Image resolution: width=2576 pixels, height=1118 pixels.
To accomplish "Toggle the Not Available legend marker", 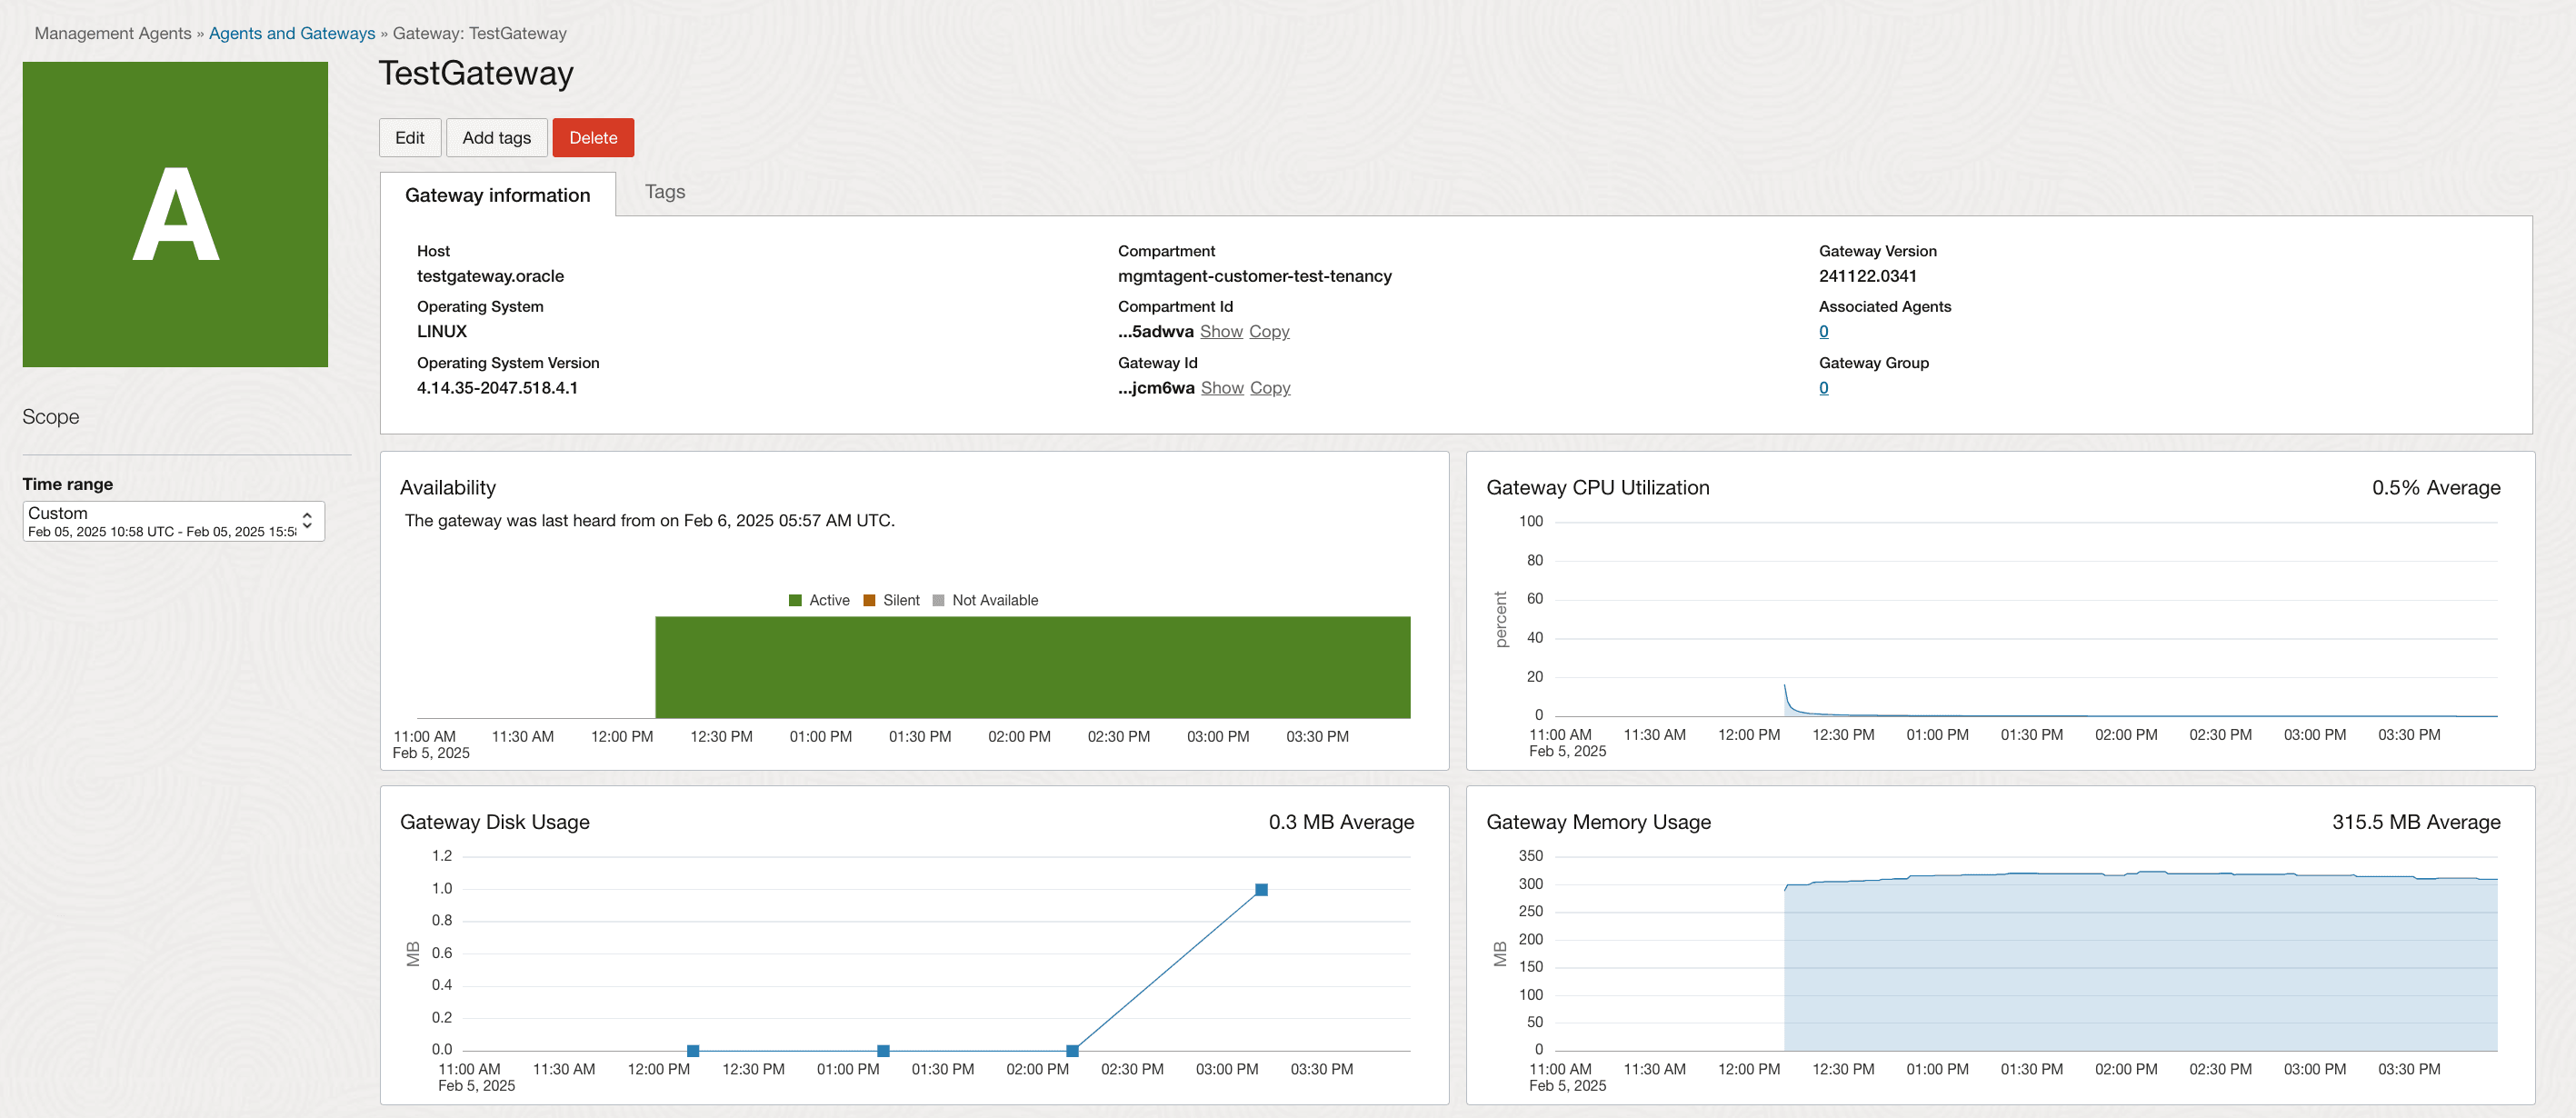I will (938, 600).
